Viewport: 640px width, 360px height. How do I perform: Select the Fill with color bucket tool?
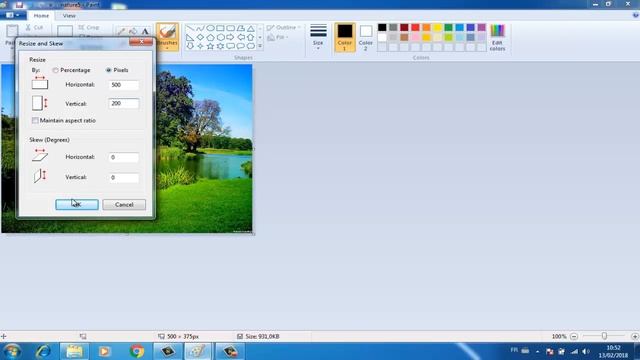pyautogui.click(x=133, y=31)
